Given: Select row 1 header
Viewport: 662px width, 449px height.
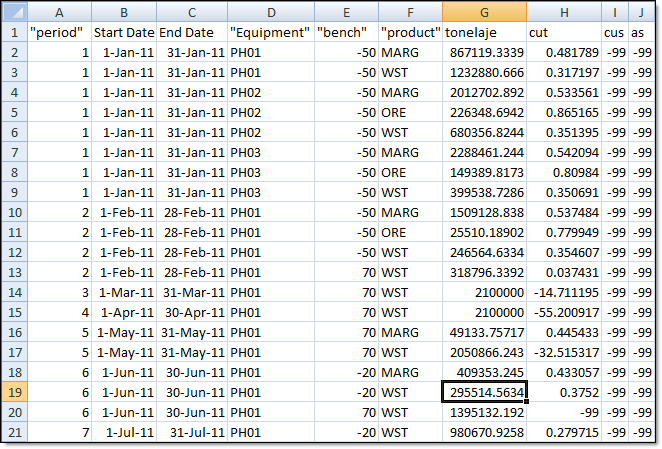Looking at the screenshot, I should click(x=13, y=32).
